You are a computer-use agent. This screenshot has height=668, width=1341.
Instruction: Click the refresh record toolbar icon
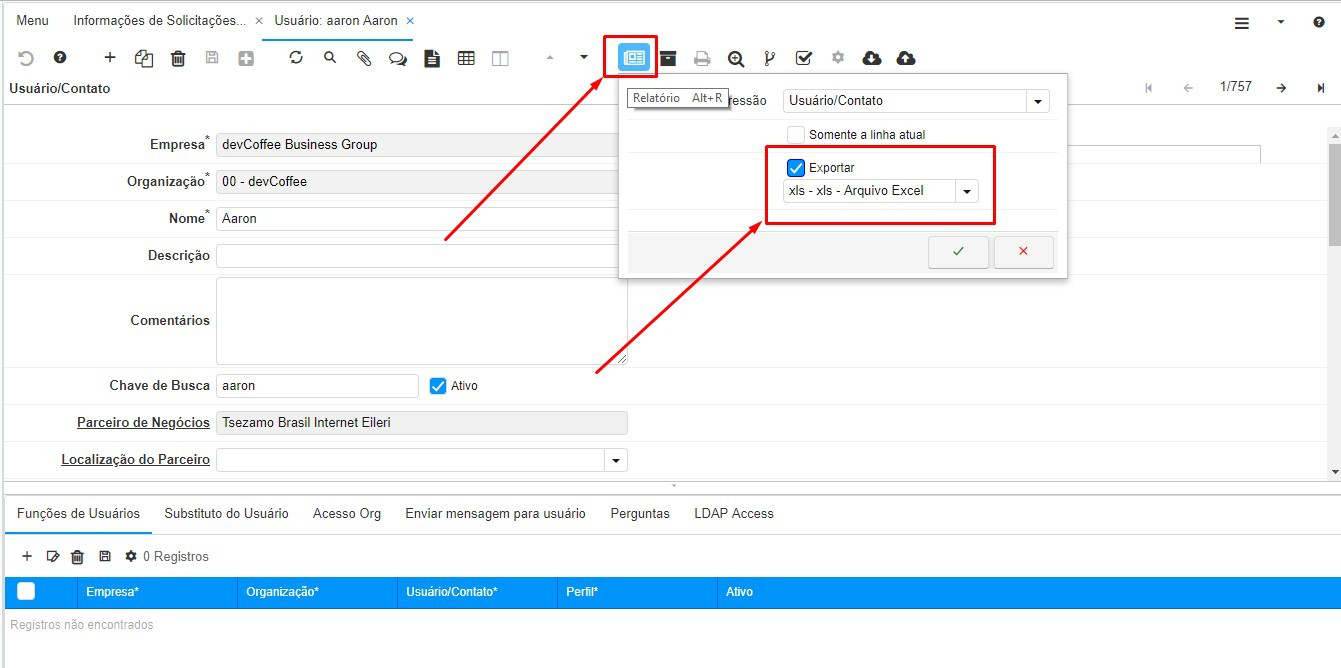point(296,58)
